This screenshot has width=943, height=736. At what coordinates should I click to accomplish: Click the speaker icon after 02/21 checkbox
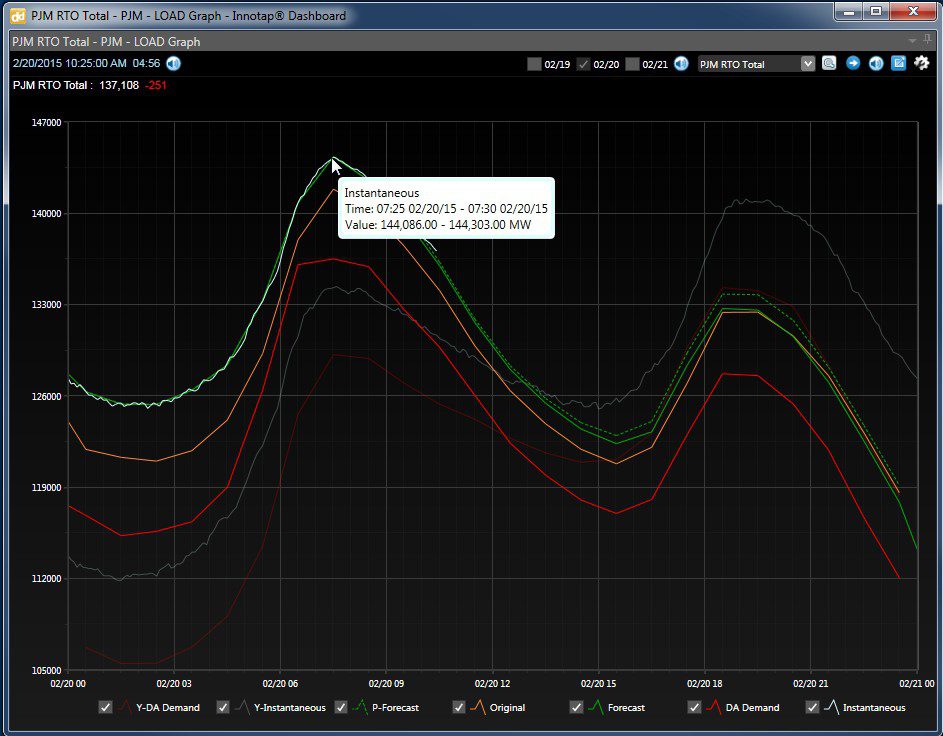tap(681, 63)
